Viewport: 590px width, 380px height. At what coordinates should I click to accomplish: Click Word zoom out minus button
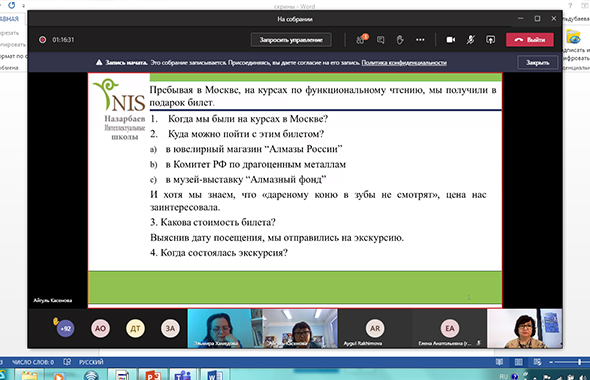[x=551, y=362]
